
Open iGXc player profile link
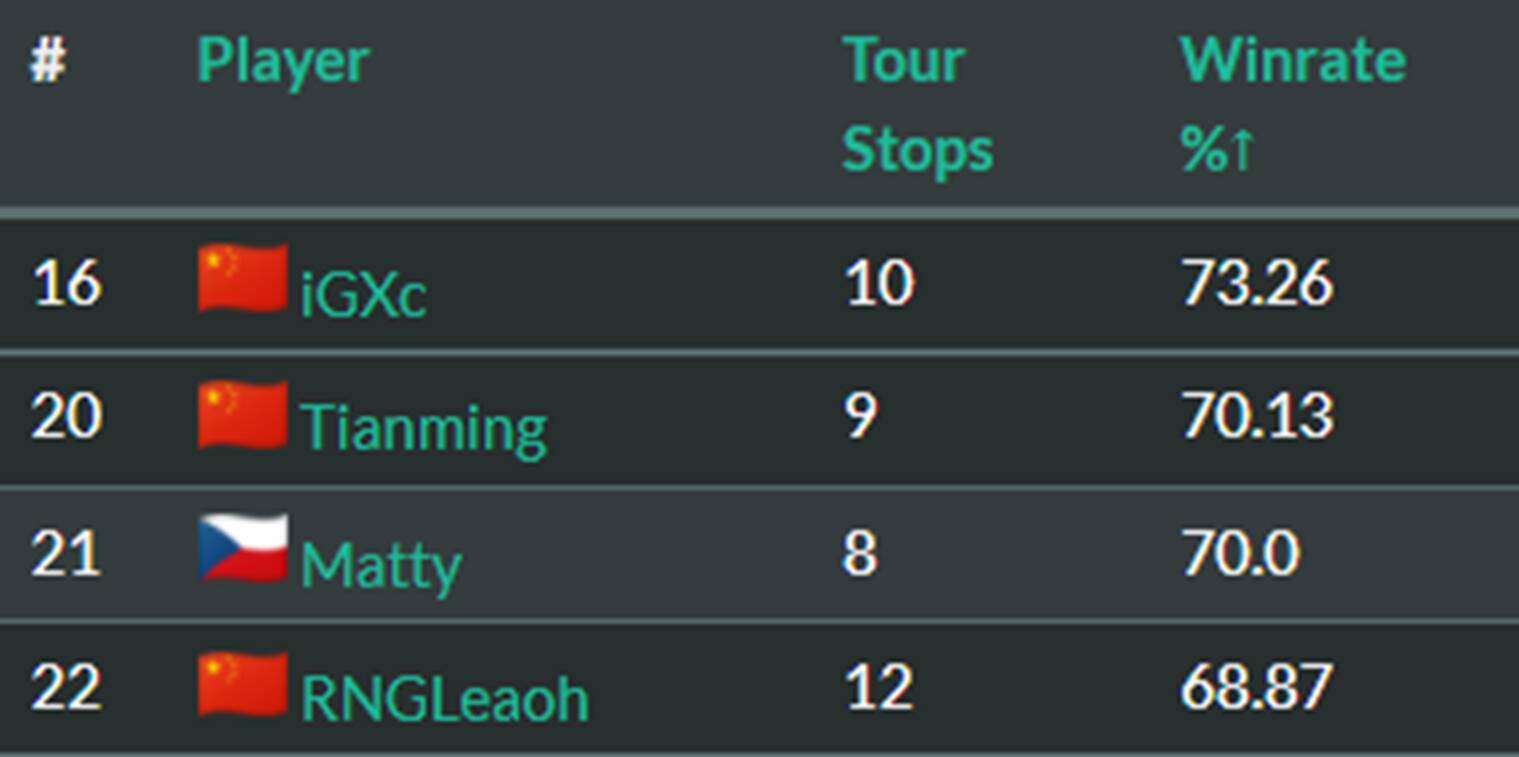(x=364, y=294)
